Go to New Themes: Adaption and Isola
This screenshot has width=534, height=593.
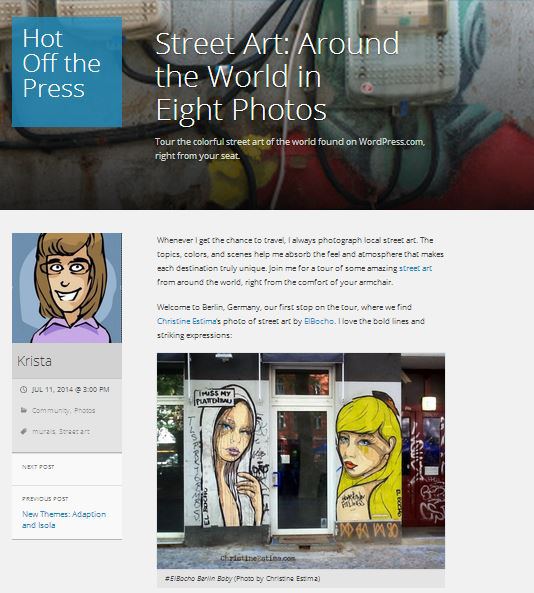click(64, 520)
